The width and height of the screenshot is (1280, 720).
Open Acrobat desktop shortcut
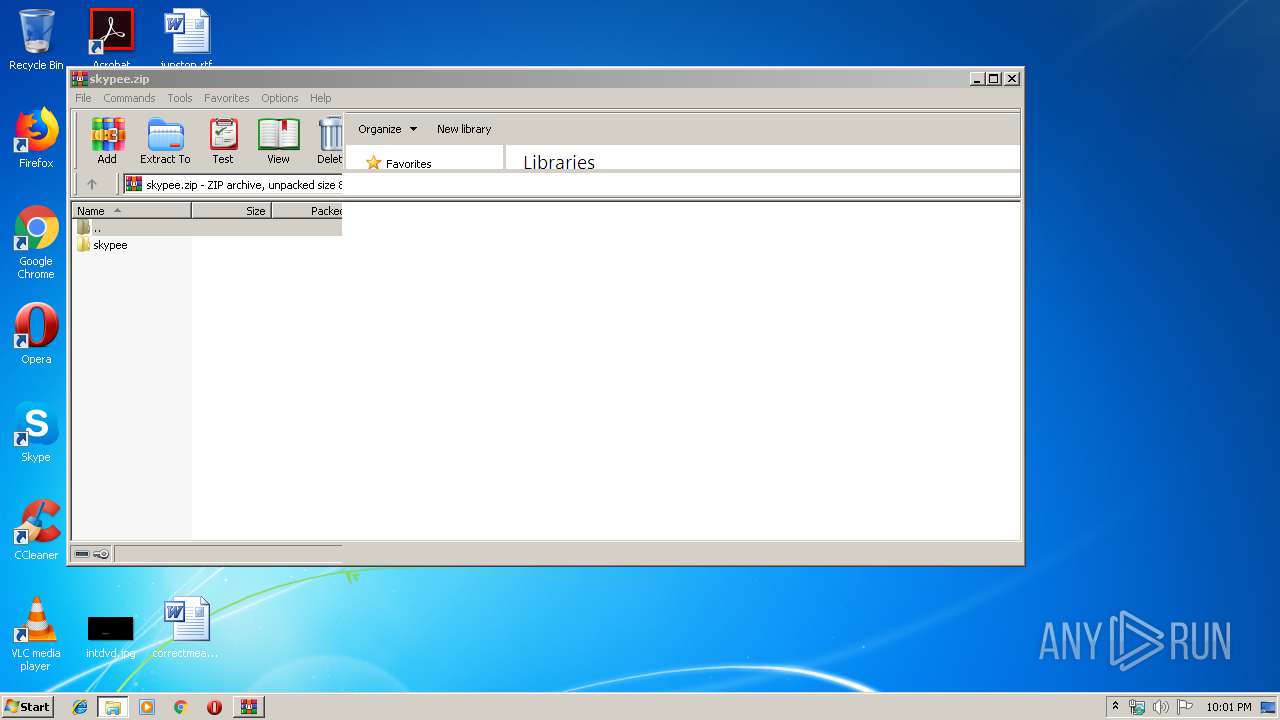click(x=111, y=38)
